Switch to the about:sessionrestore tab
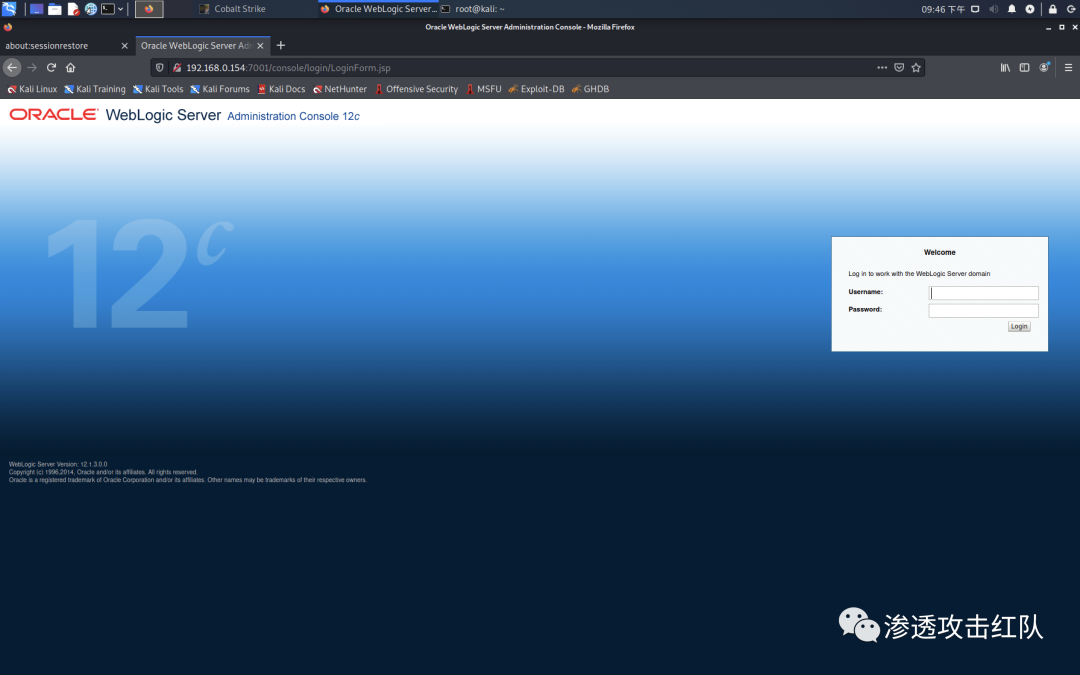The height and width of the screenshot is (675, 1080). (60, 46)
